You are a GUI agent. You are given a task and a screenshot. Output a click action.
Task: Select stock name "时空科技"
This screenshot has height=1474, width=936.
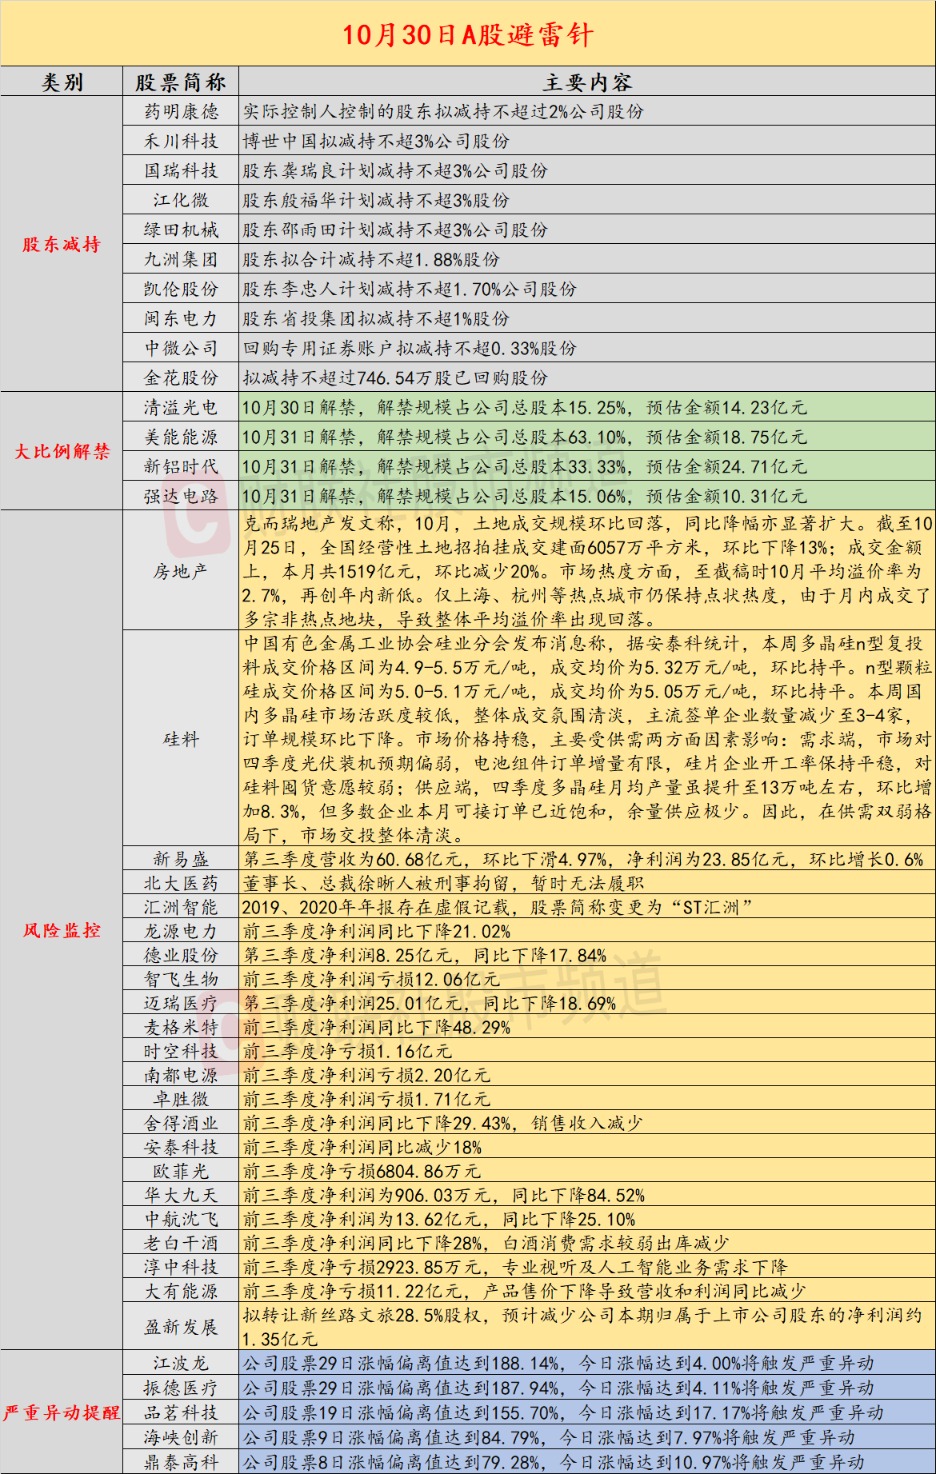[x=181, y=1051]
